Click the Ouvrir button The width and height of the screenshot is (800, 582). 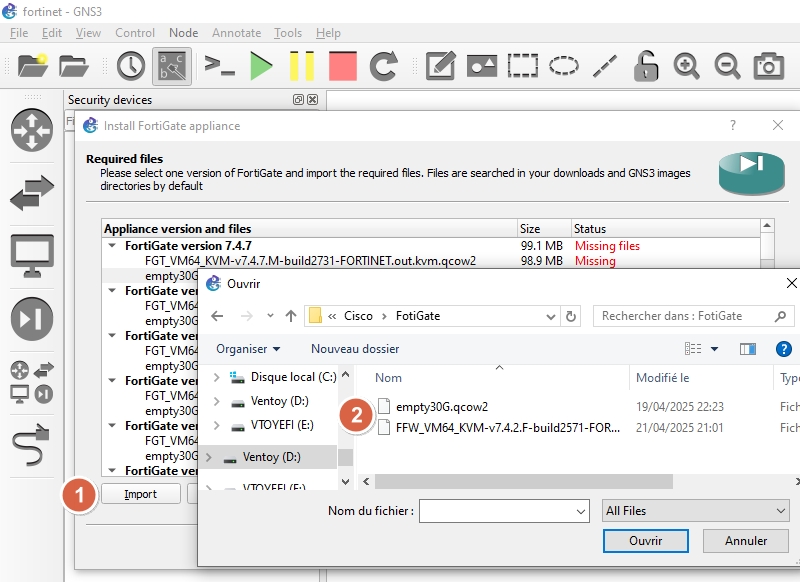coord(645,541)
